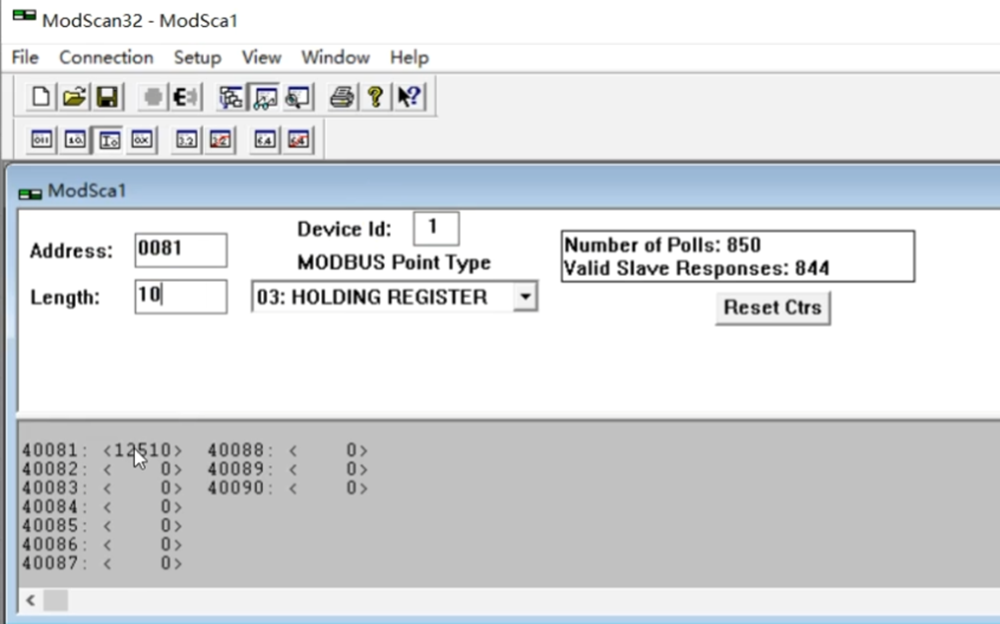Click the horizontal scrollbar left arrow
Screen dimensions: 1000x624
point(31,600)
